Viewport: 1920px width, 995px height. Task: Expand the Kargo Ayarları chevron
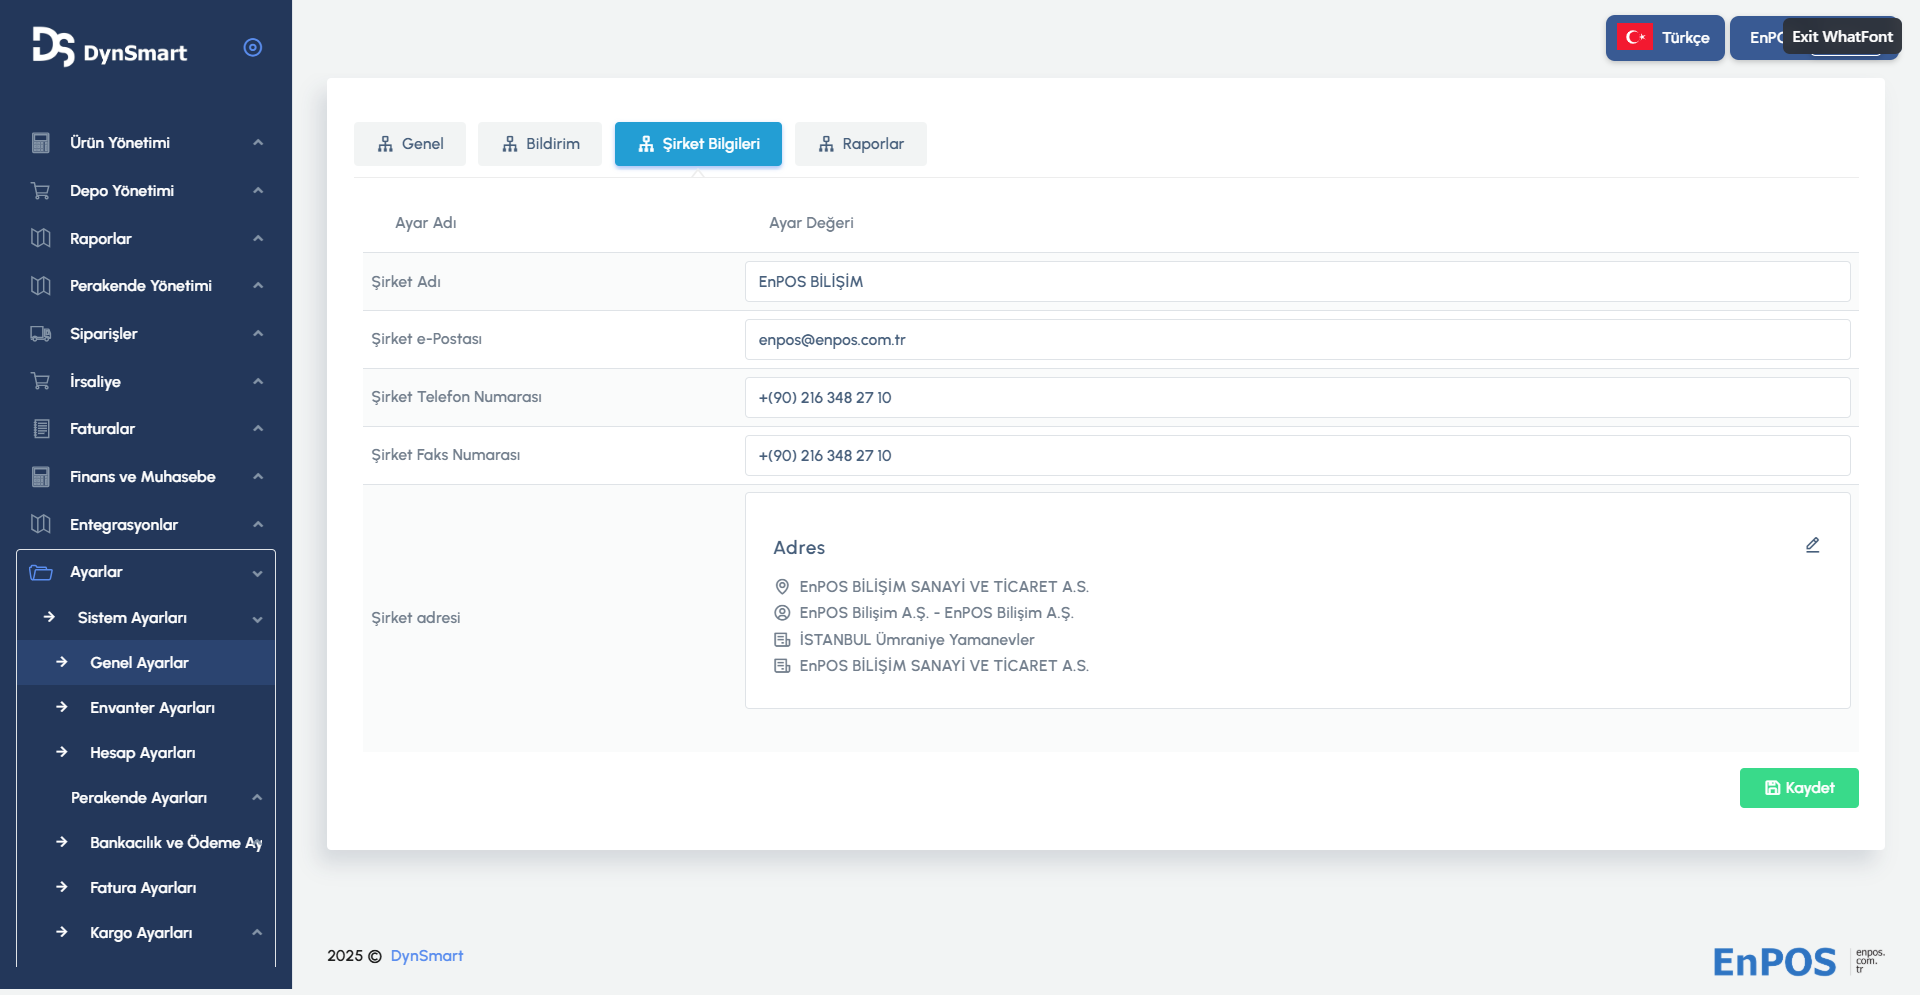click(257, 933)
